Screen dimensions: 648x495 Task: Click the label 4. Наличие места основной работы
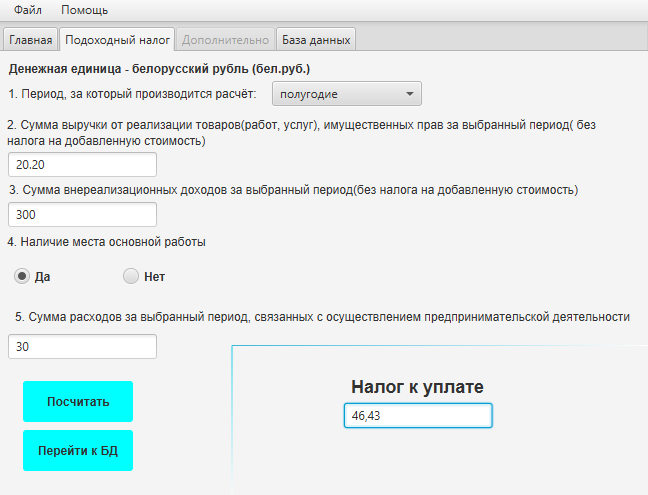pyautogui.click(x=107, y=242)
